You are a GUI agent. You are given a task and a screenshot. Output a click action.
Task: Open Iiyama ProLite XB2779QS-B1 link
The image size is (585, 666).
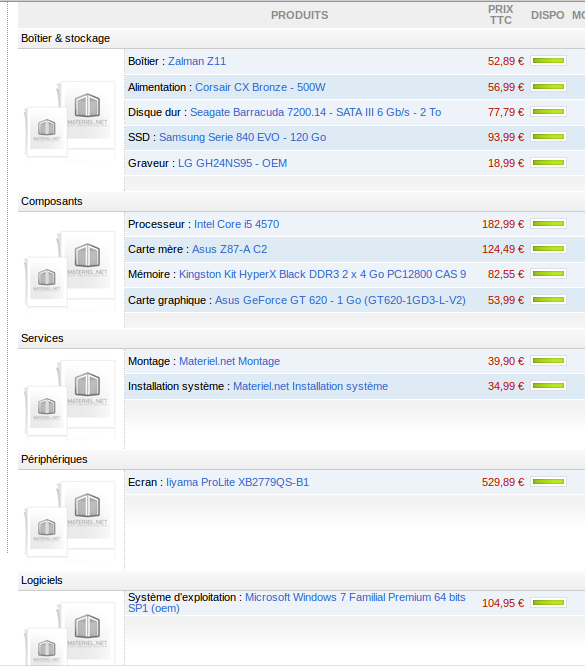tap(237, 483)
